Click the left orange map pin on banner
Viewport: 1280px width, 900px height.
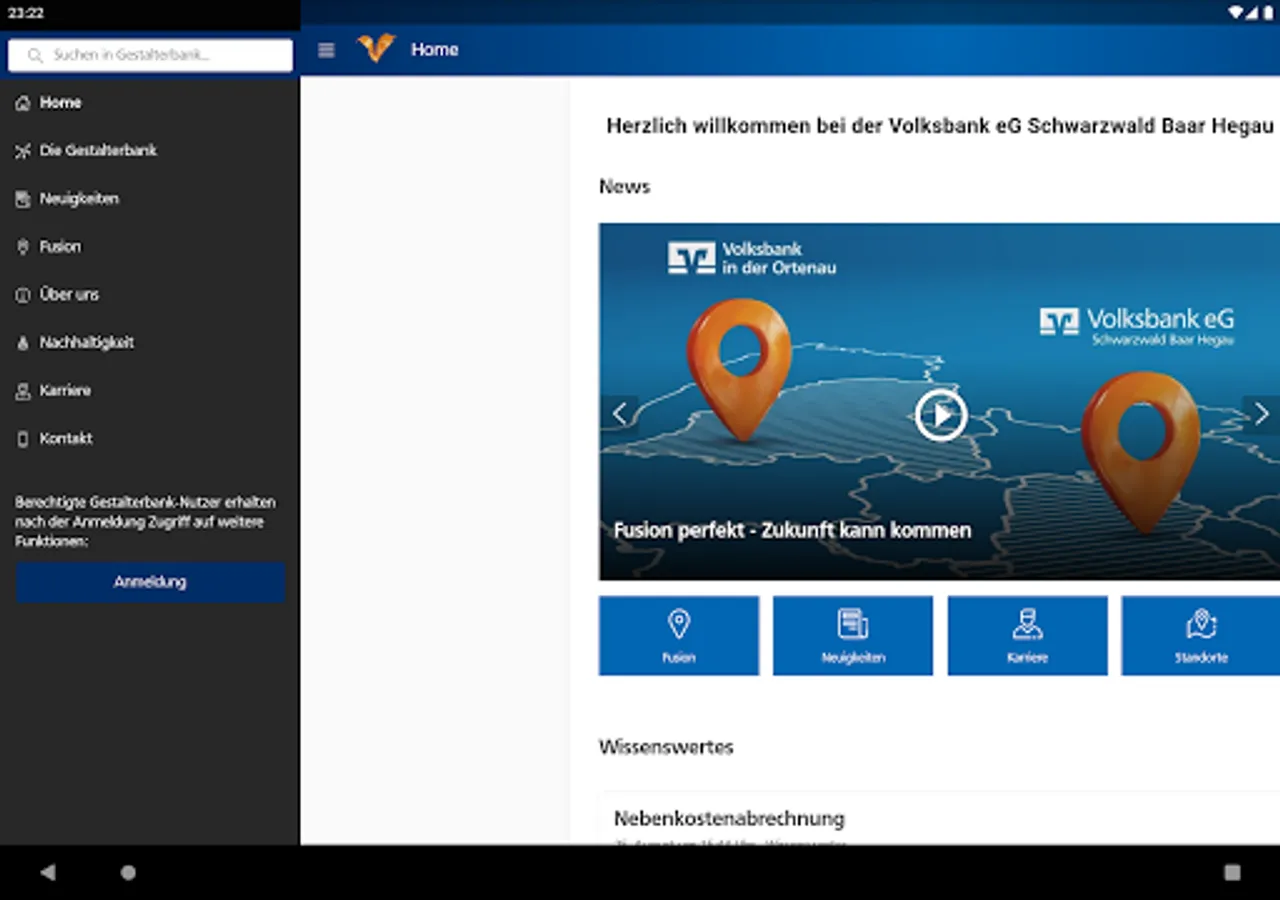pos(739,369)
